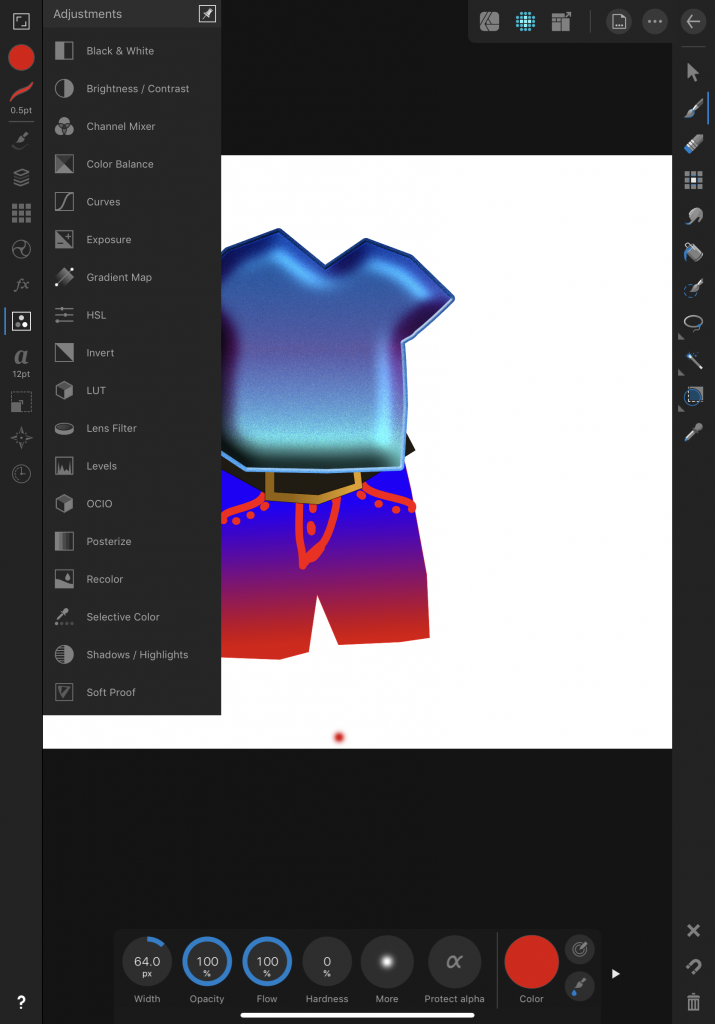Select the Color Picker eyedropper tool
Image resolution: width=715 pixels, height=1024 pixels.
coord(693,432)
